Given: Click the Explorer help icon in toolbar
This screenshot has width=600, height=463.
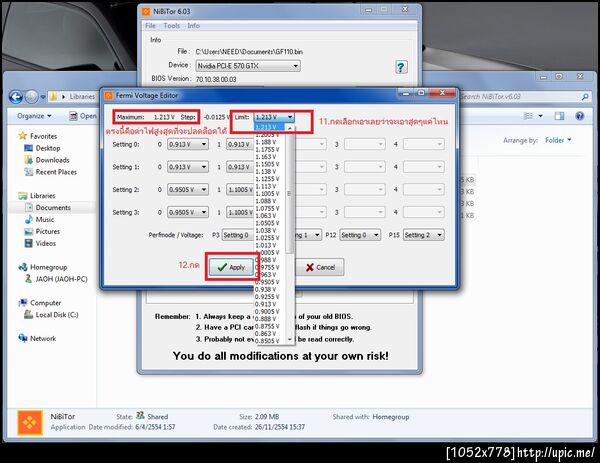Looking at the screenshot, I should click(x=579, y=116).
